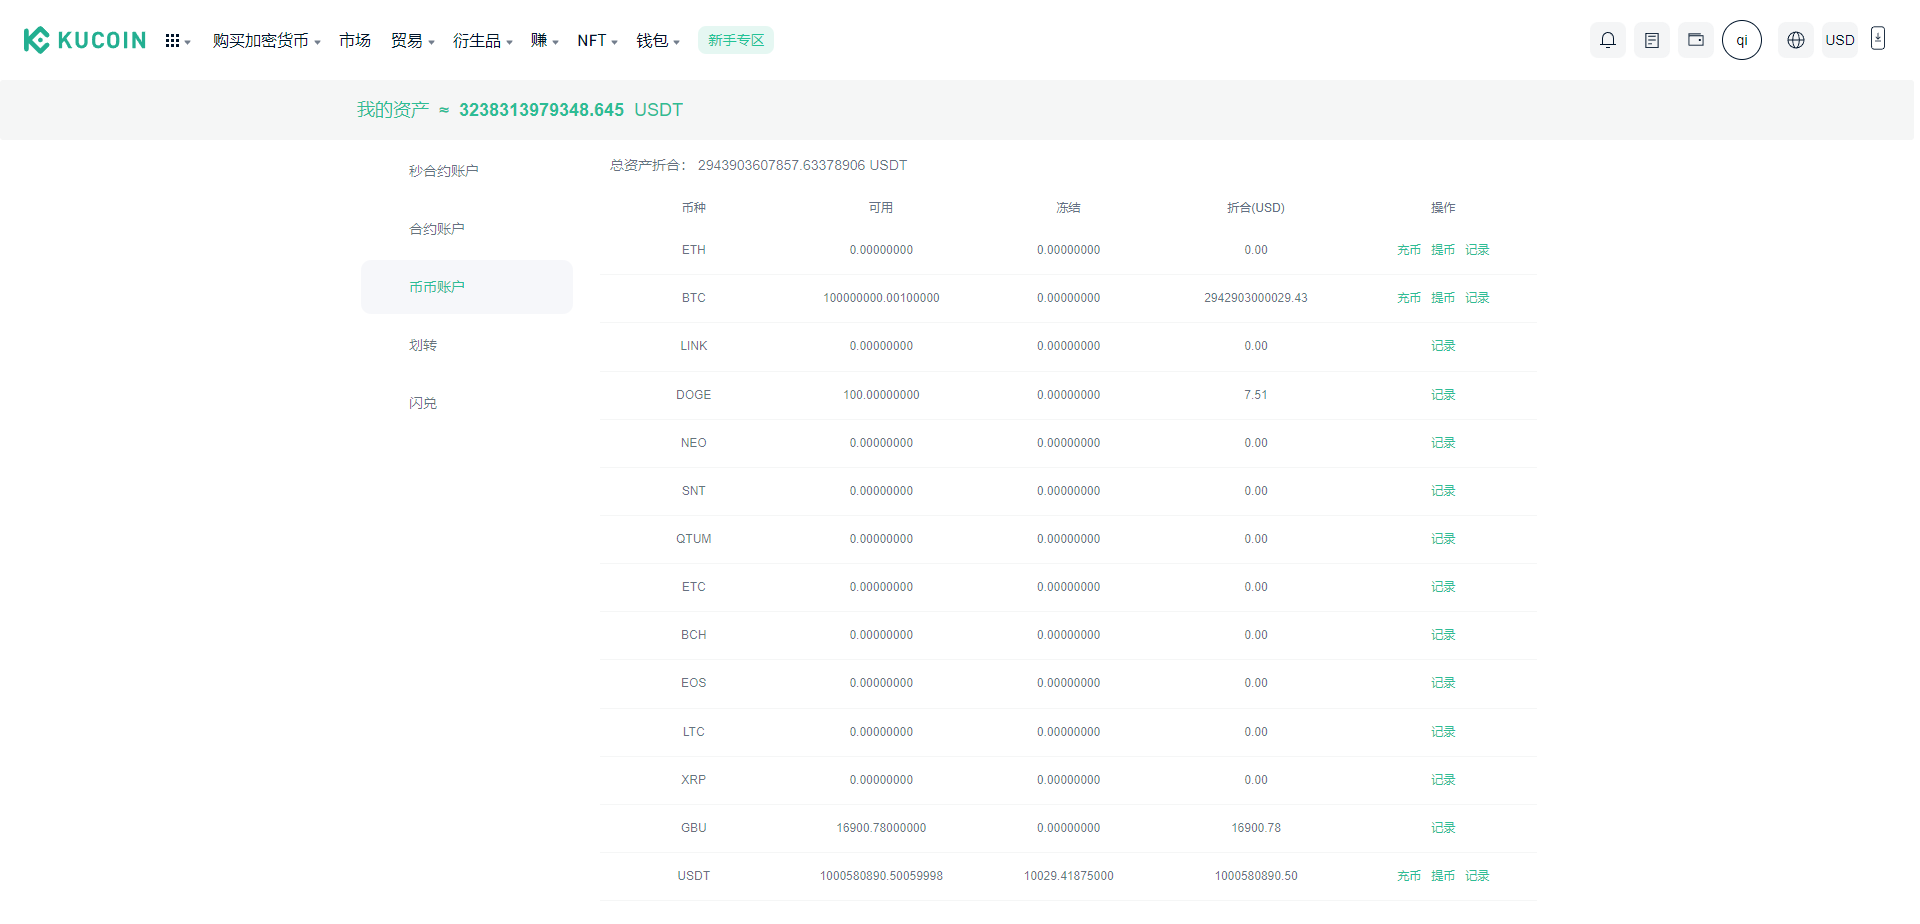
Task: Expand the 衍生品 dropdown menu
Action: tap(482, 41)
